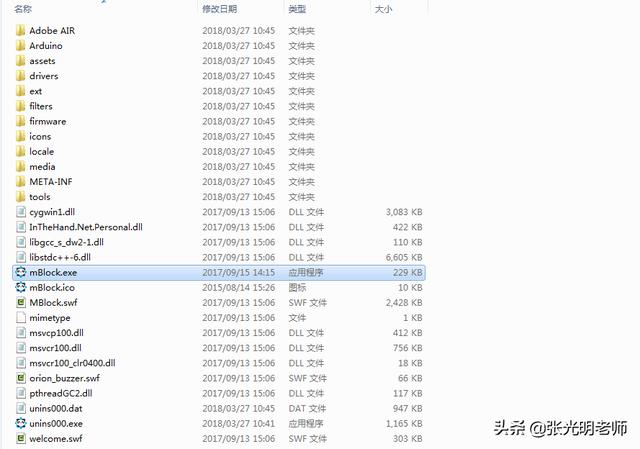Screen dimensions: 640x449
Task: Select the META-INF folder entry
Action: coord(49,182)
